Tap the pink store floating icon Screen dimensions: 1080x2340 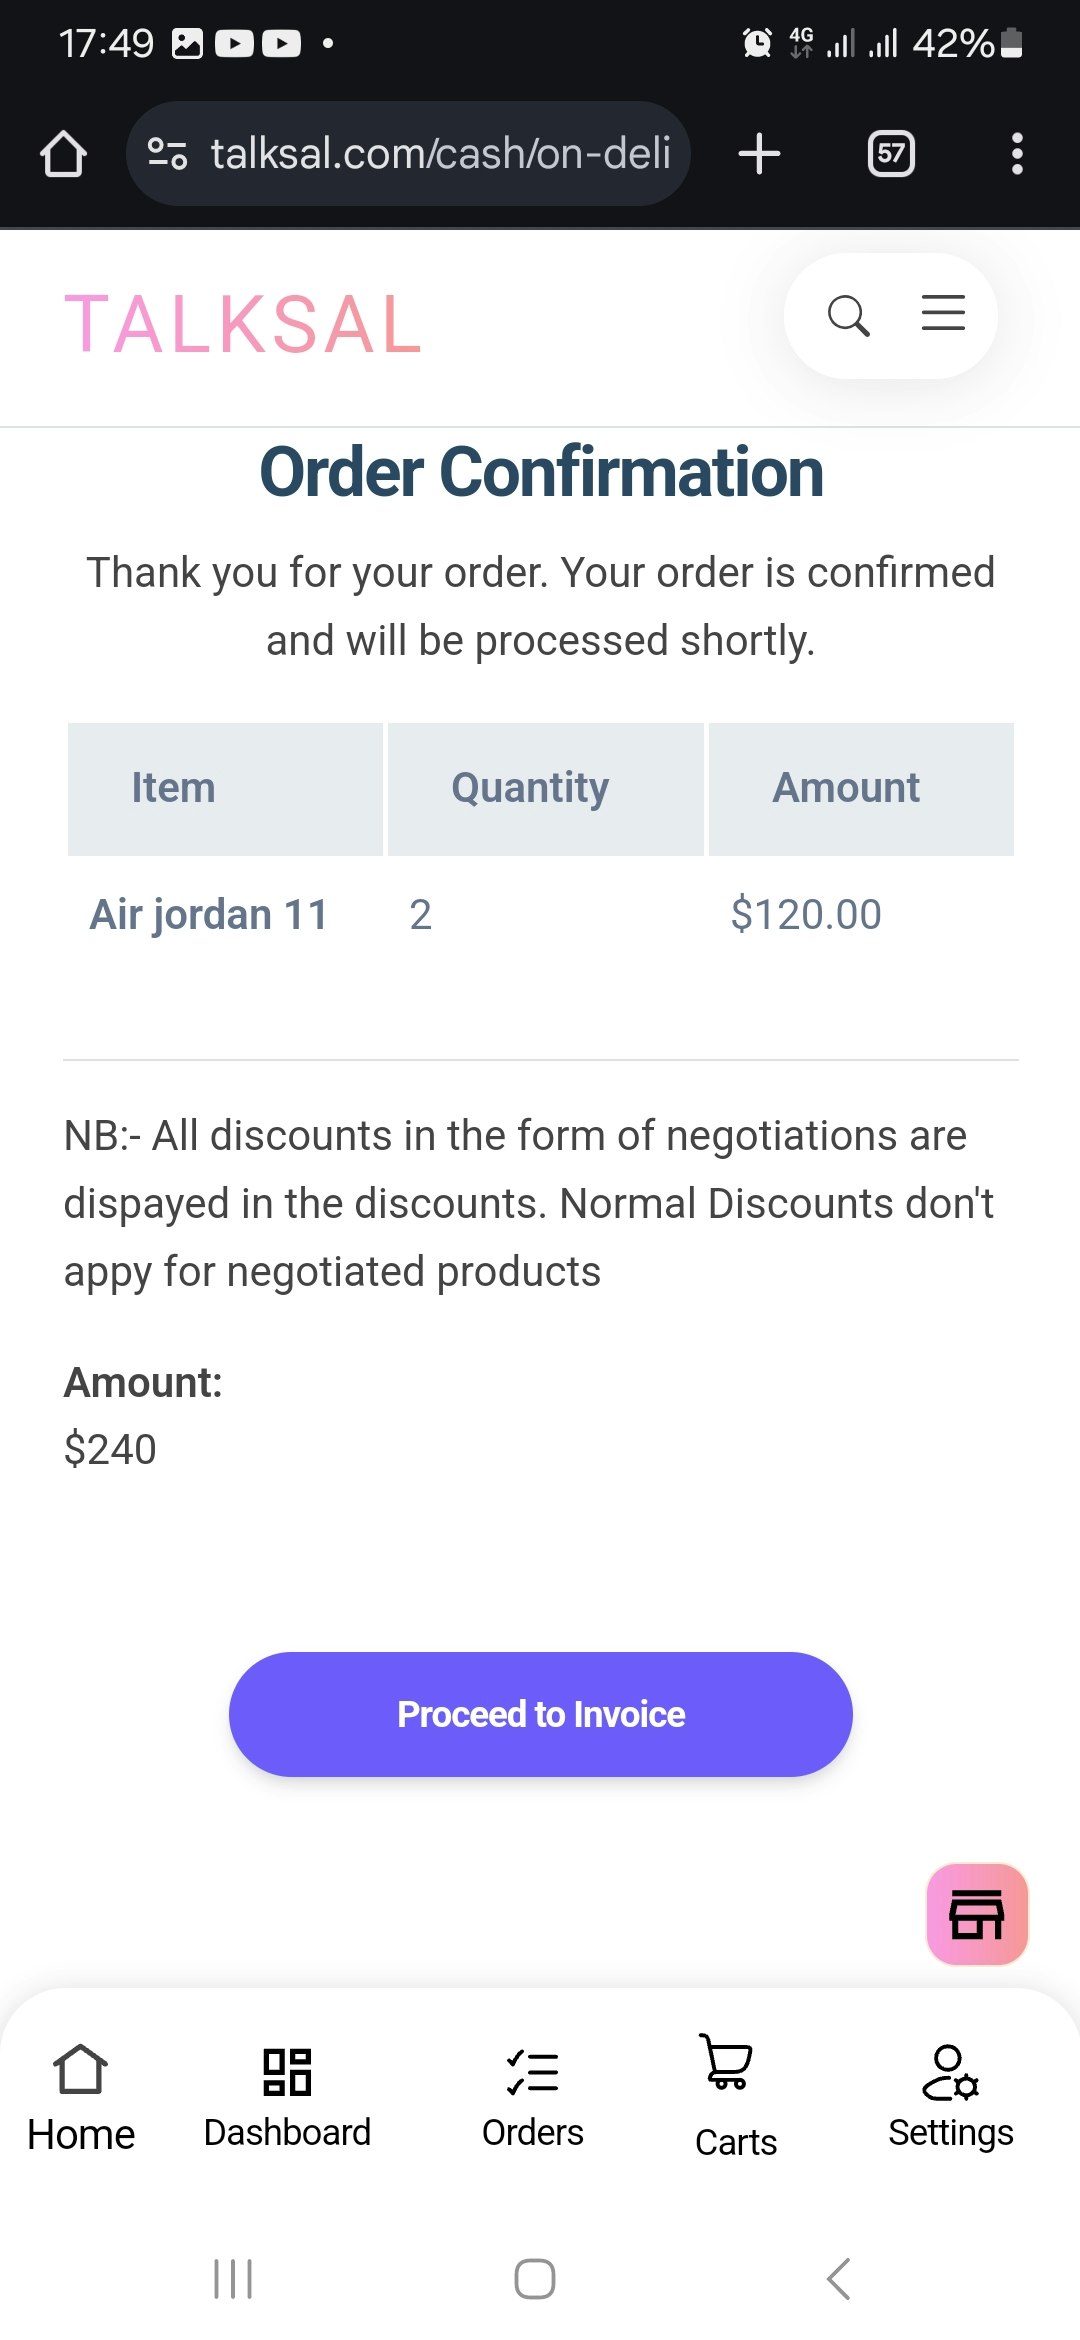977,1914
